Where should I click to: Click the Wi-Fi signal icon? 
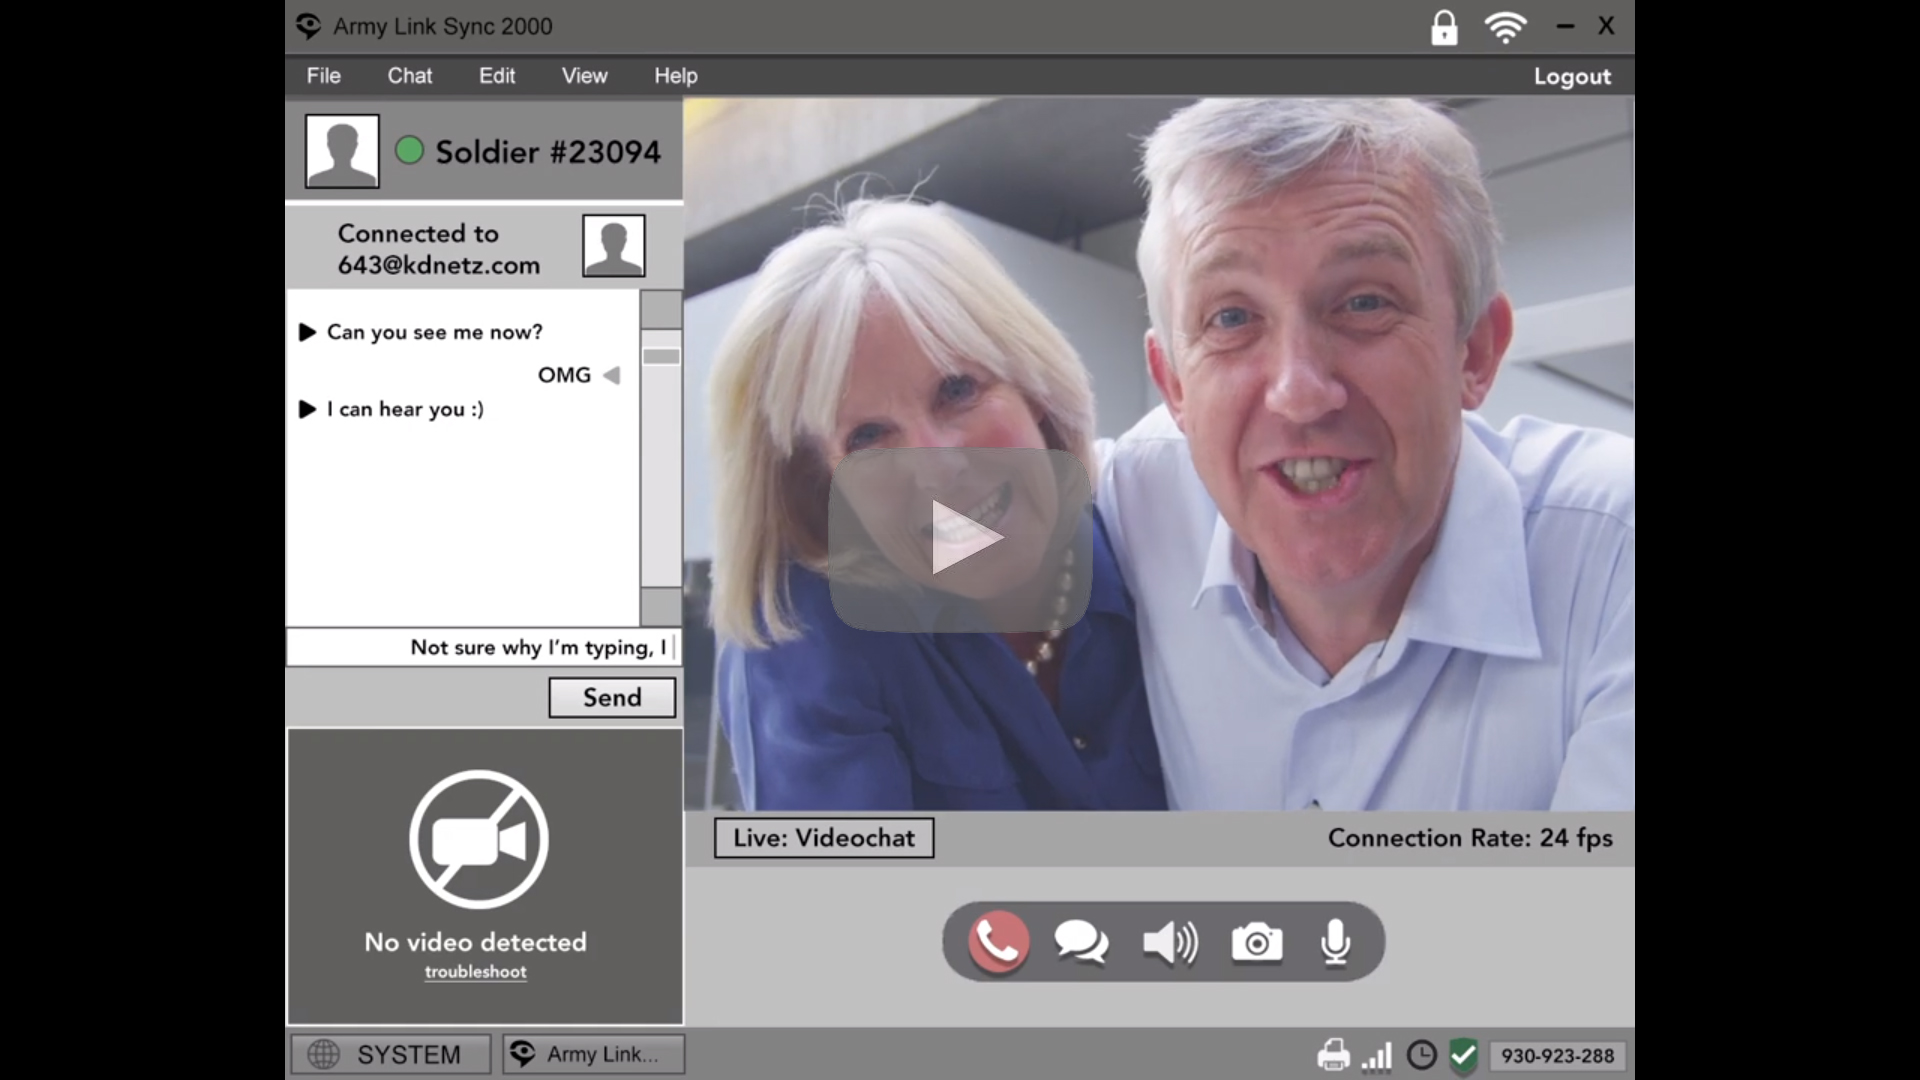[1505, 27]
